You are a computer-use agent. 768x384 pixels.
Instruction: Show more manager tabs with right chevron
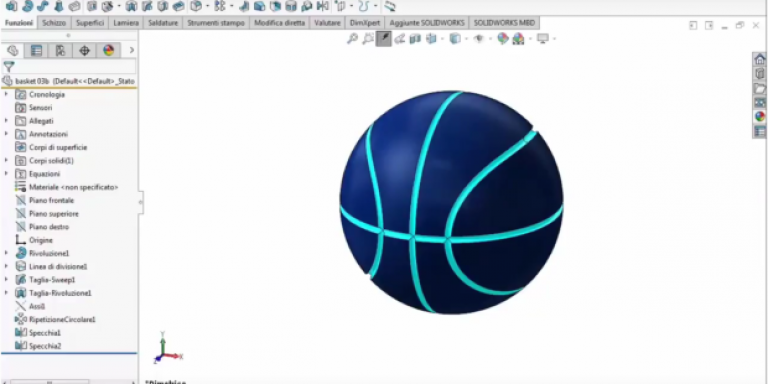131,50
